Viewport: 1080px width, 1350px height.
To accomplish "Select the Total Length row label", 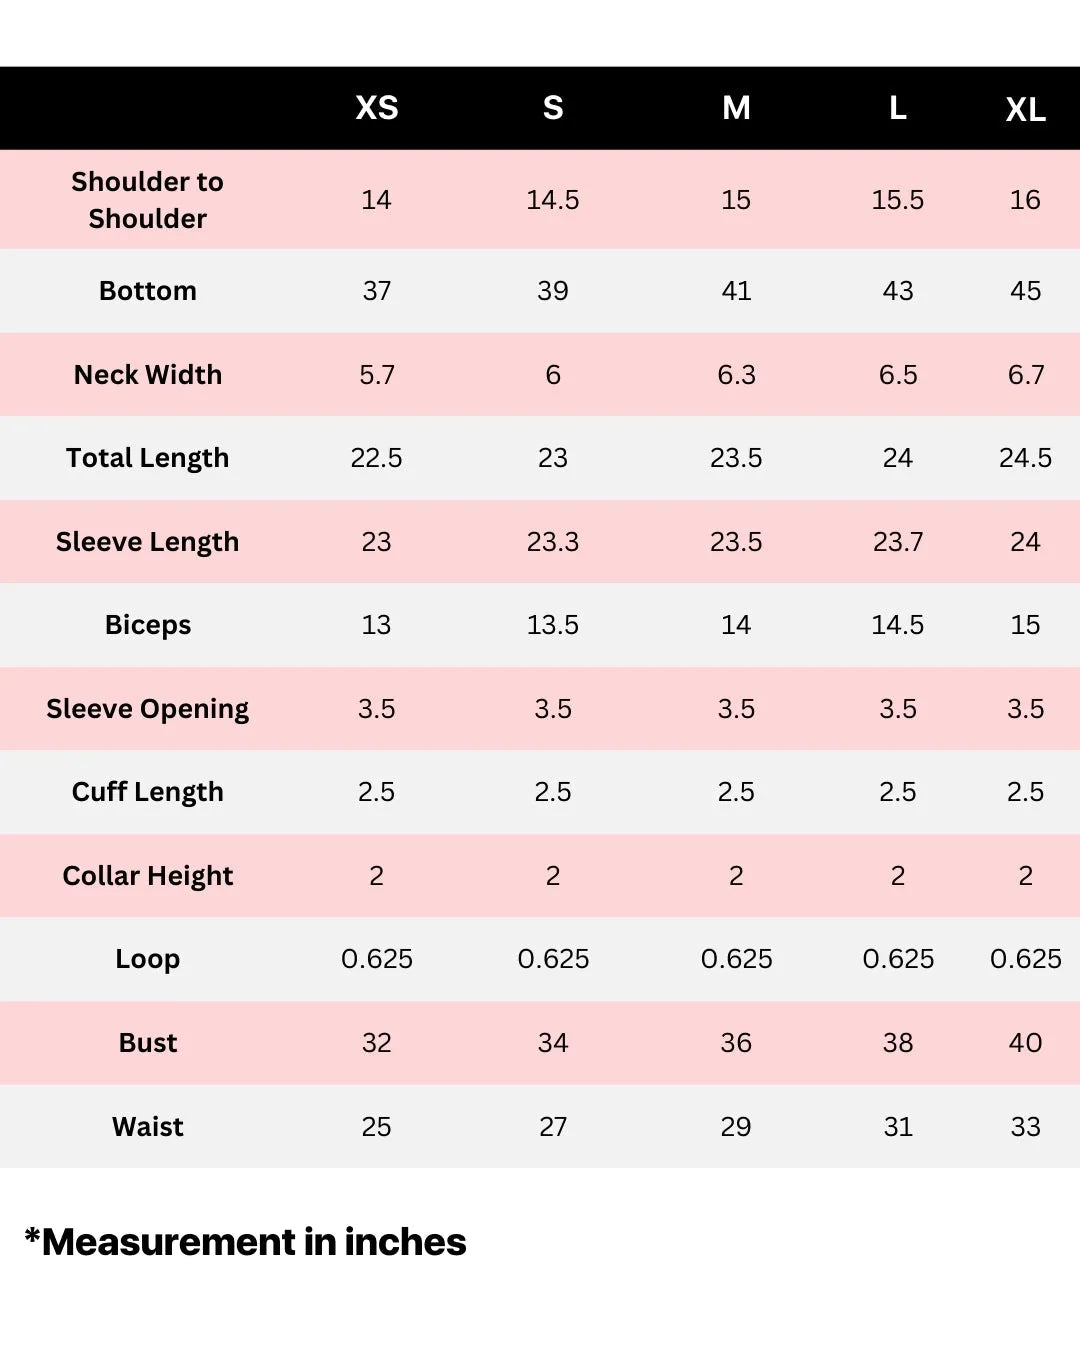I will (148, 458).
